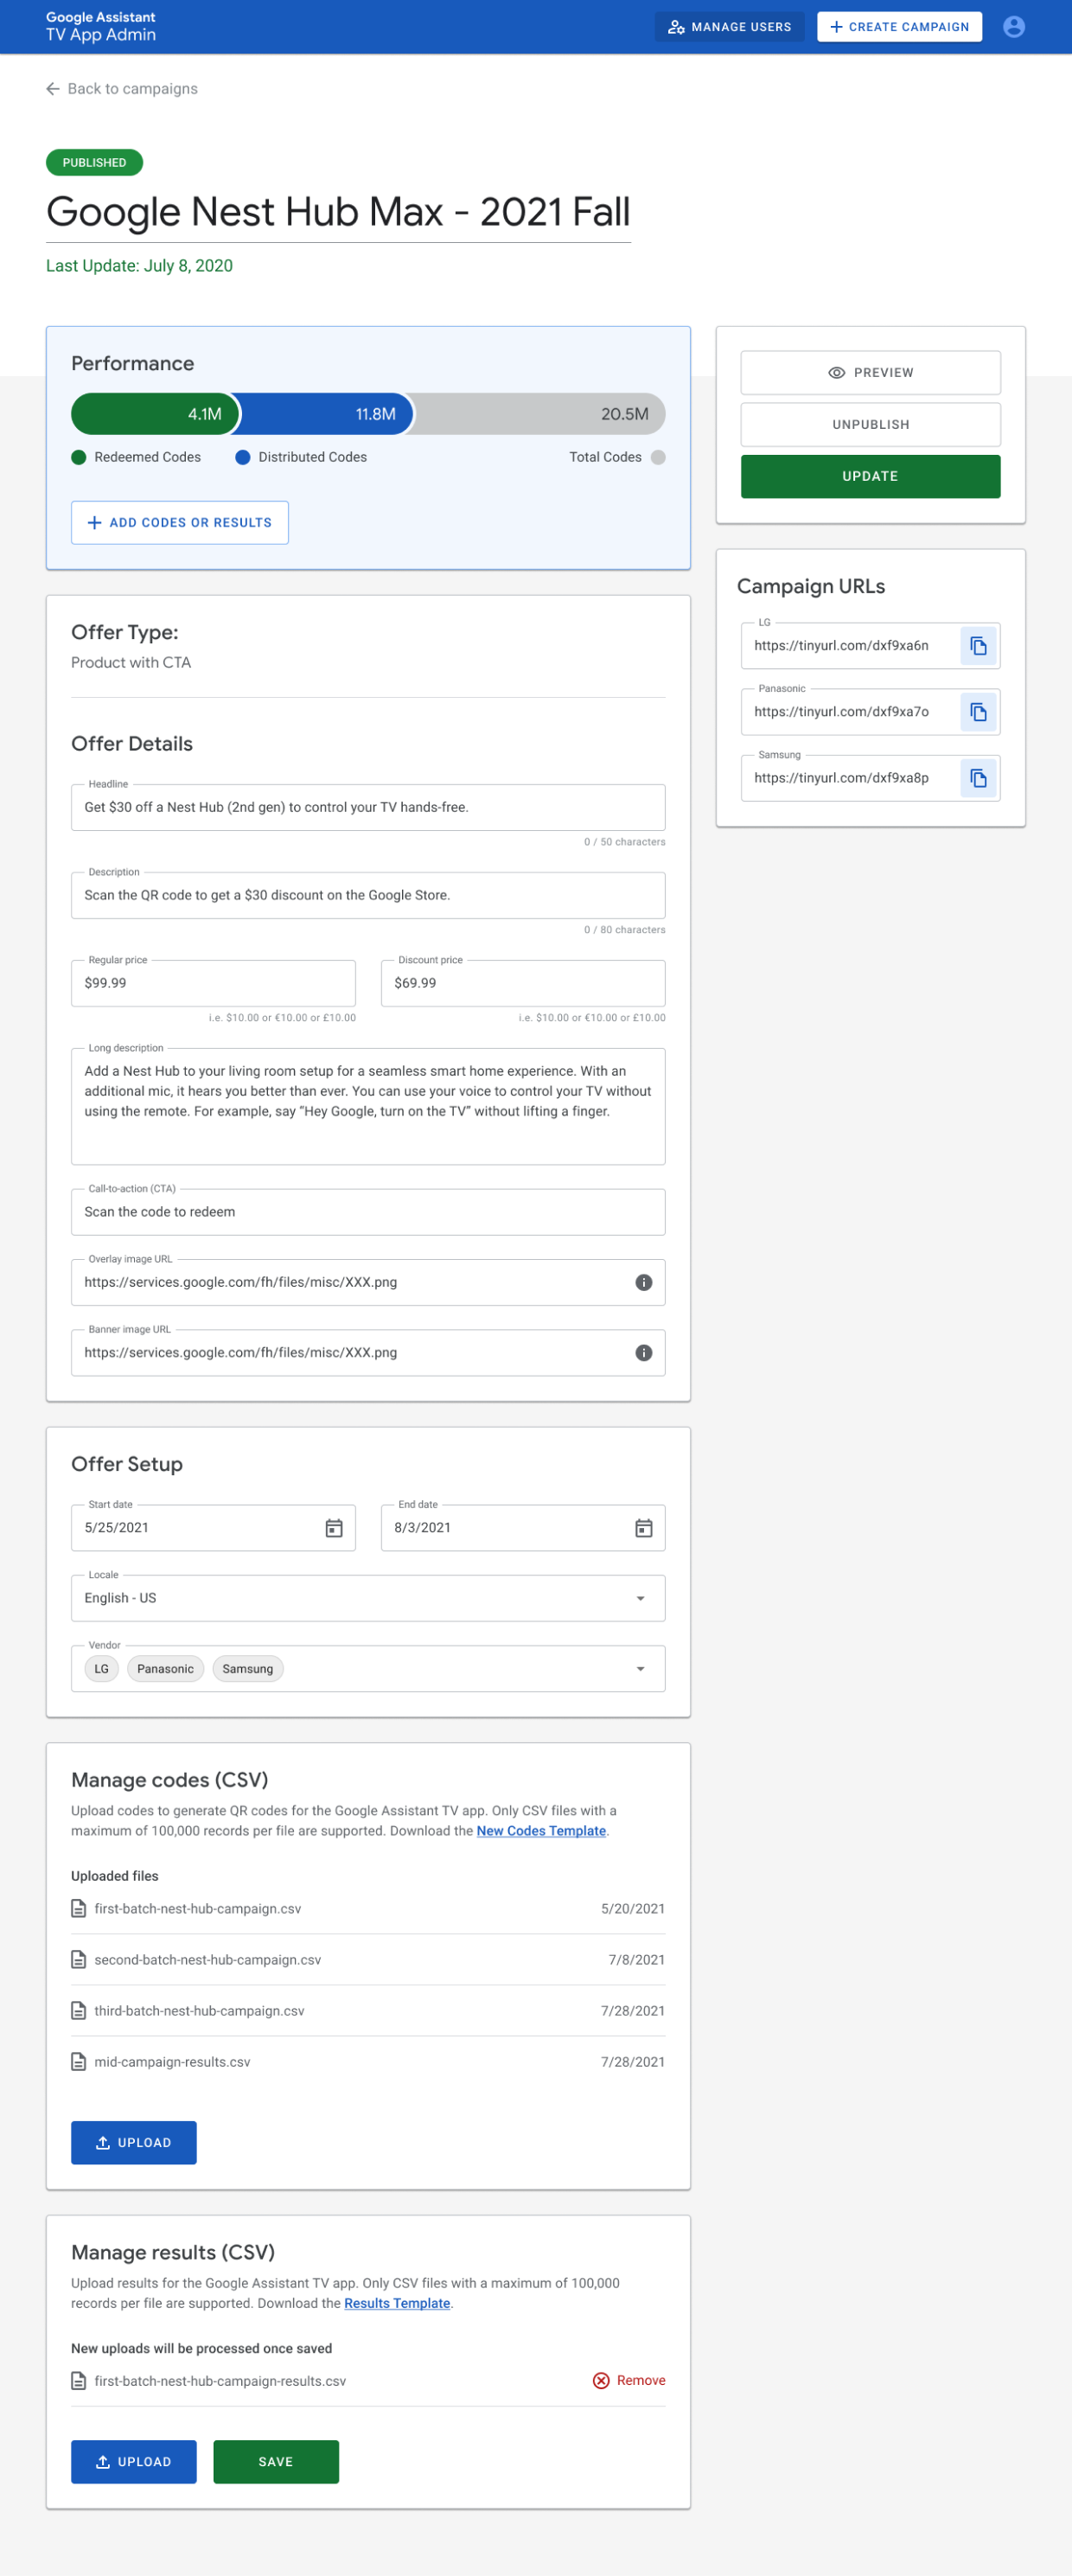This screenshot has height=2576, width=1072.
Task: Open the End date calendar picker
Action: coord(644,1528)
